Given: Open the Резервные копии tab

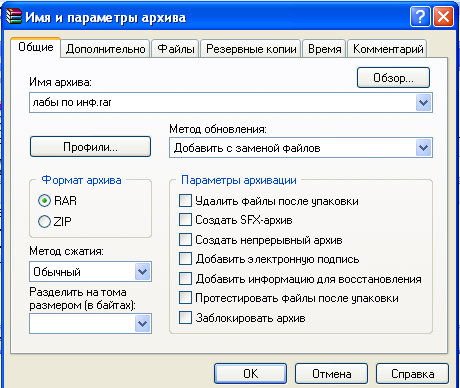Looking at the screenshot, I should [x=251, y=49].
